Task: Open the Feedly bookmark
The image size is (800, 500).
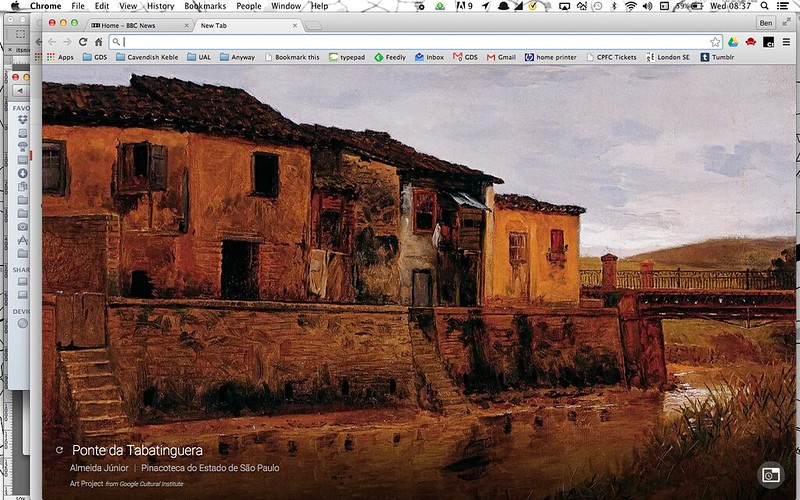Action: tap(390, 57)
